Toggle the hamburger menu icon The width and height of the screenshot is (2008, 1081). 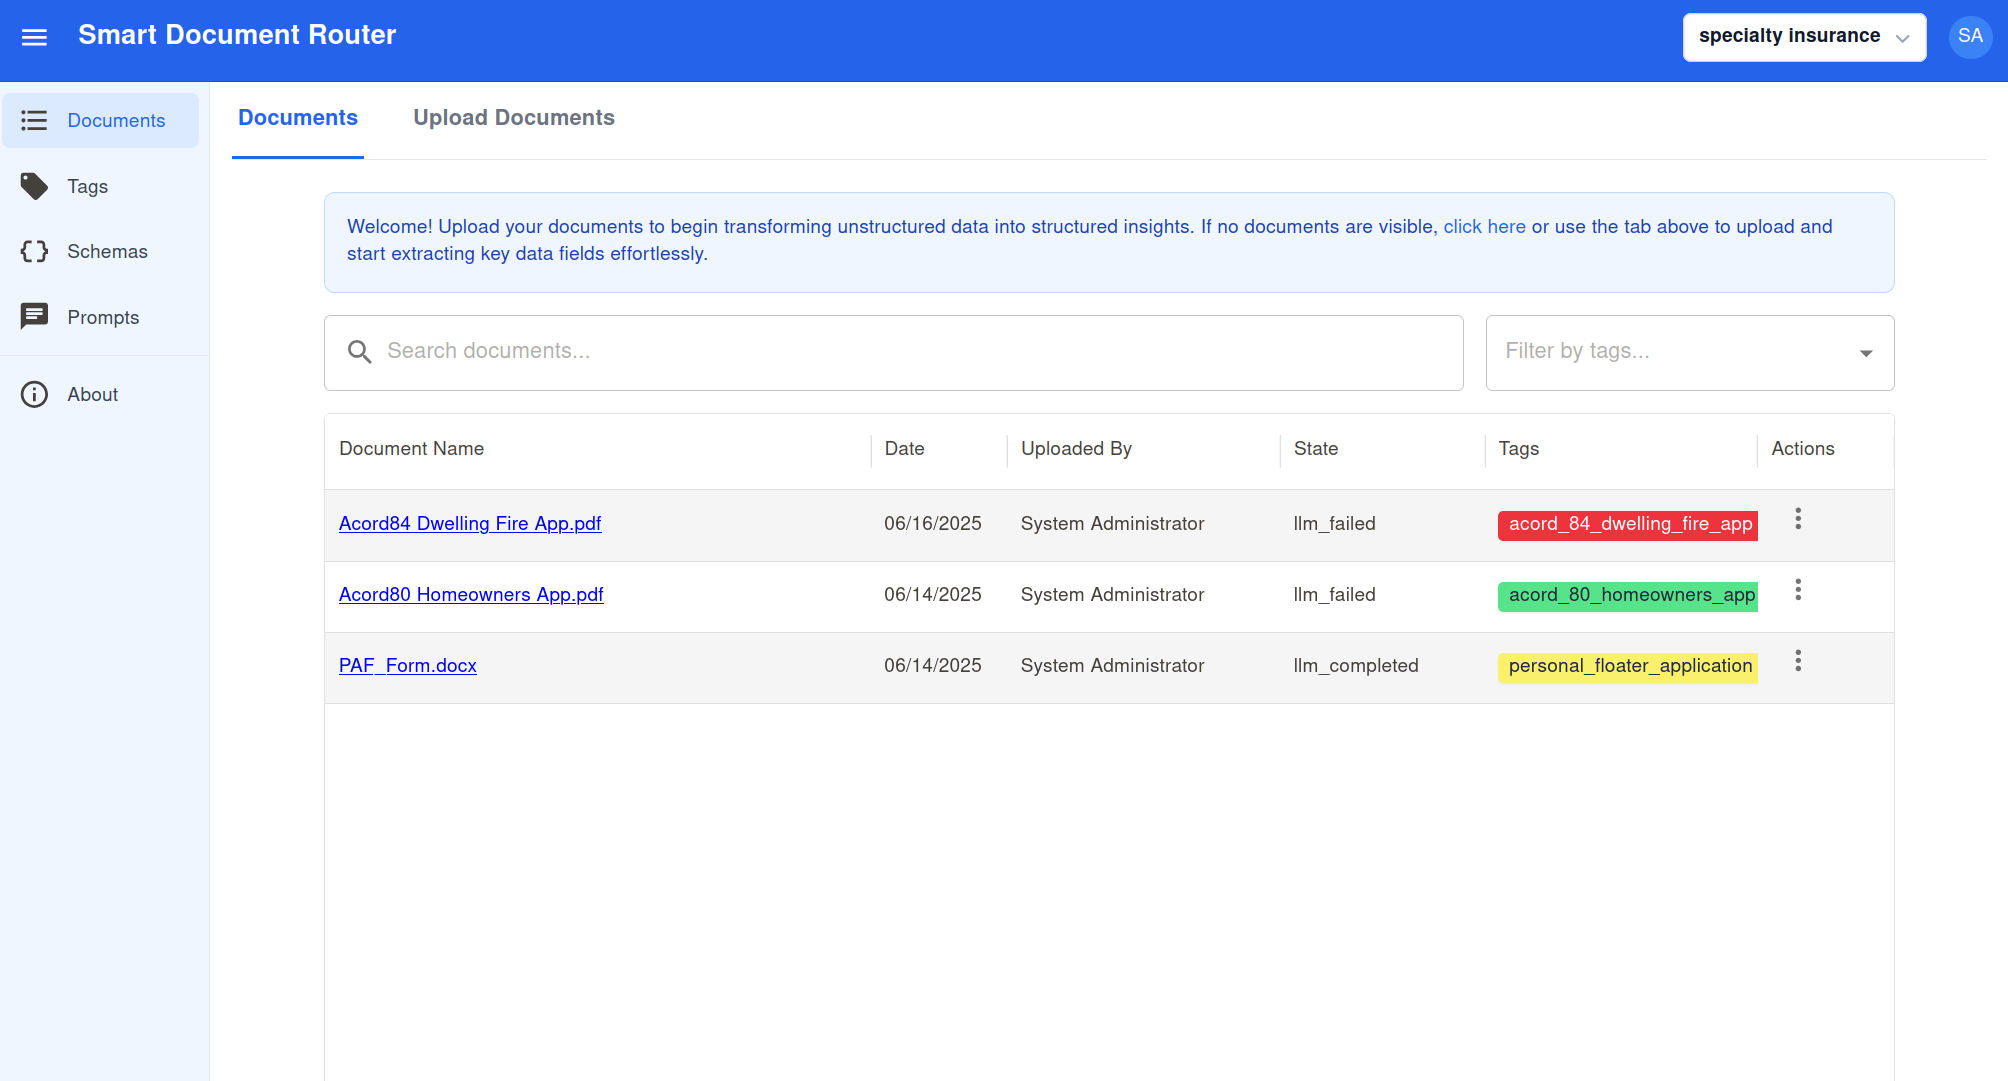[34, 37]
